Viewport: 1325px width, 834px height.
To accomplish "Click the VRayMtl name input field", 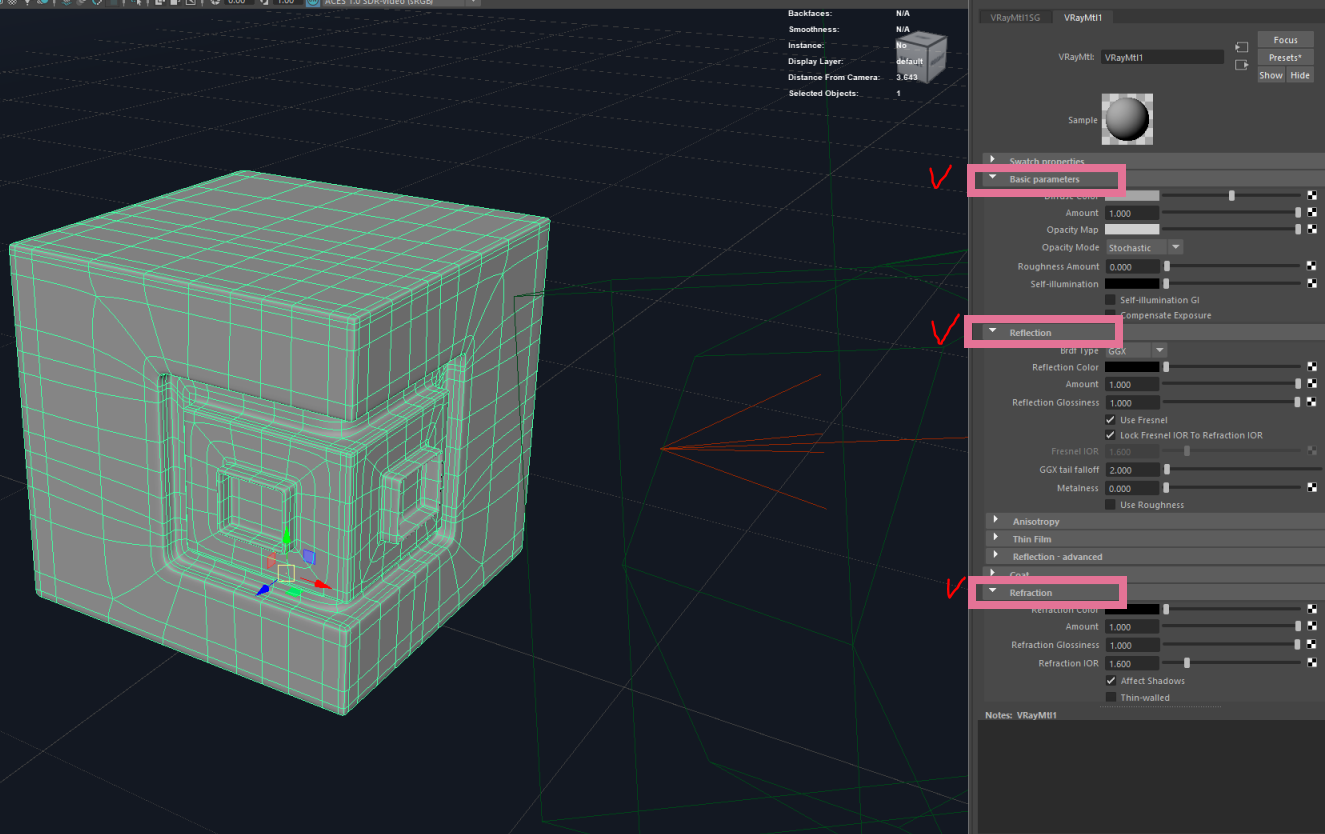I will tap(1162, 57).
